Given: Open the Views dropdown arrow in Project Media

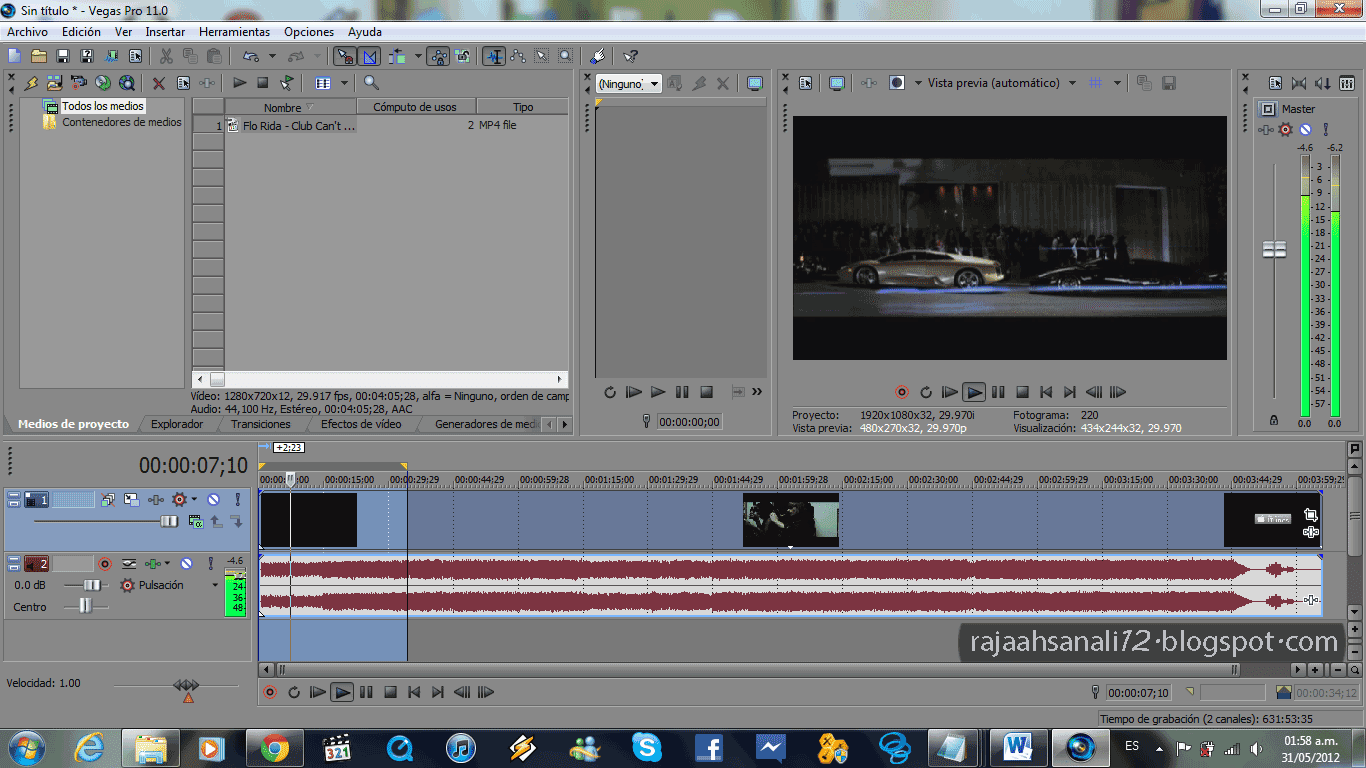Looking at the screenshot, I should click(344, 83).
